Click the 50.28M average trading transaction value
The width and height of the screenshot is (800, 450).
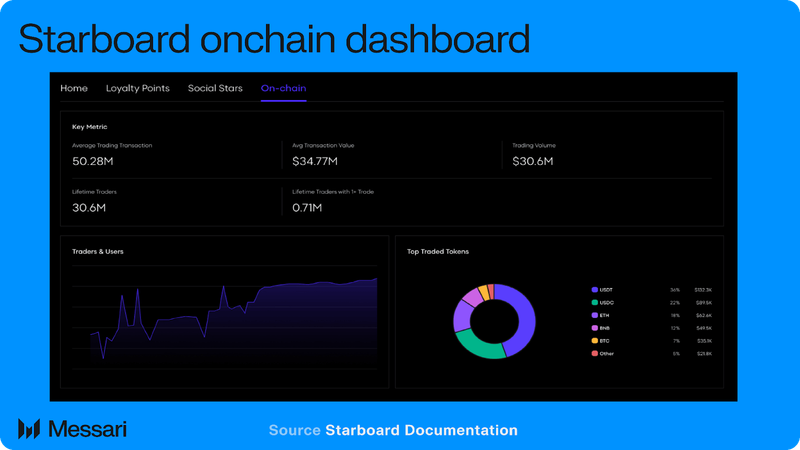pyautogui.click(x=92, y=161)
